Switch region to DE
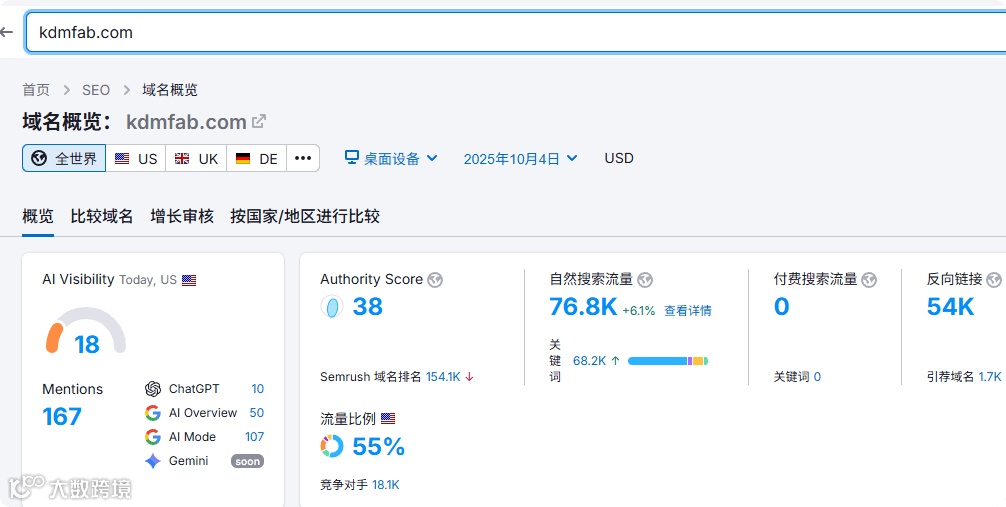 (x=256, y=159)
